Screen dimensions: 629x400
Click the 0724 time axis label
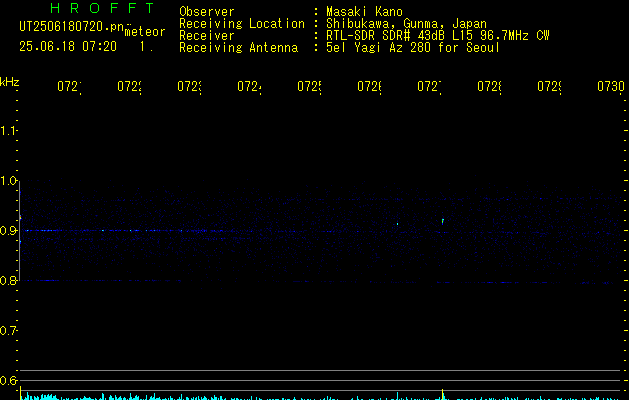(x=249, y=87)
